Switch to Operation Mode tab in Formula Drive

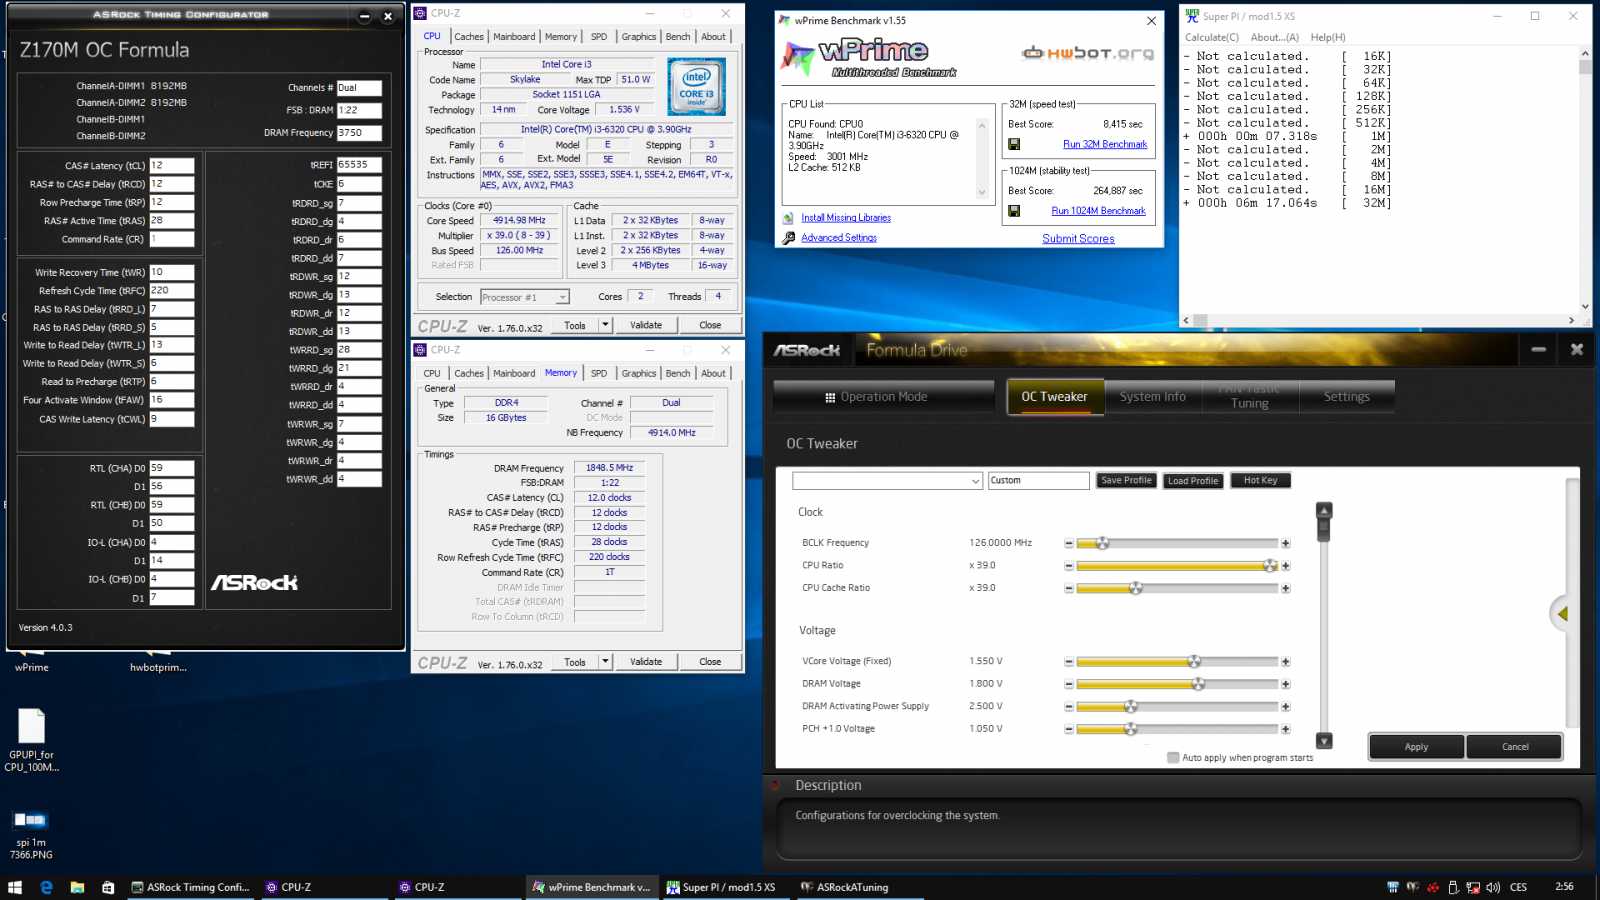coord(884,397)
